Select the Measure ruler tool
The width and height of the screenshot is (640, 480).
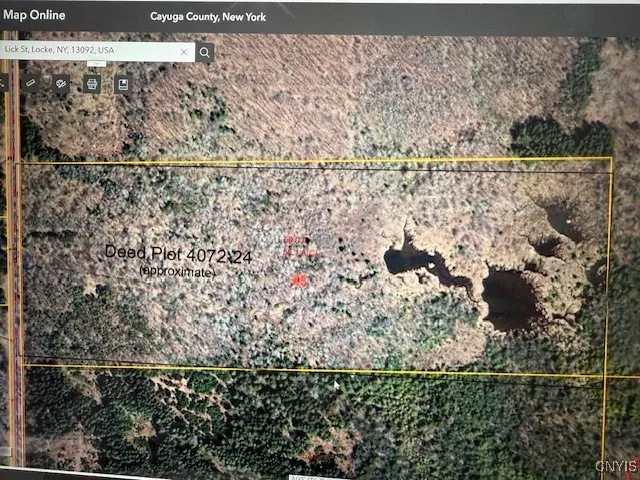[x=30, y=83]
